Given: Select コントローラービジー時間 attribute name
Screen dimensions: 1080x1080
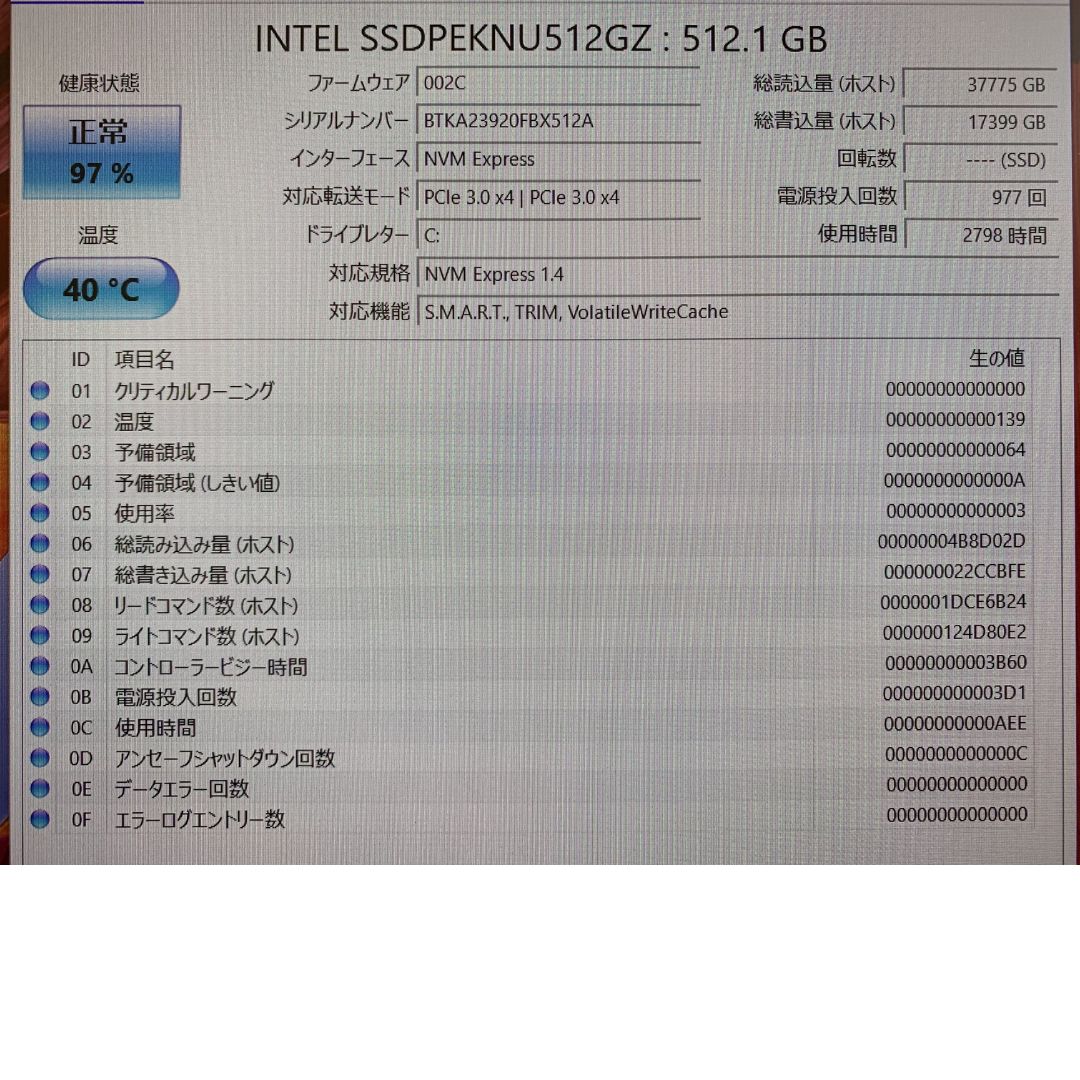Looking at the screenshot, I should point(210,667).
